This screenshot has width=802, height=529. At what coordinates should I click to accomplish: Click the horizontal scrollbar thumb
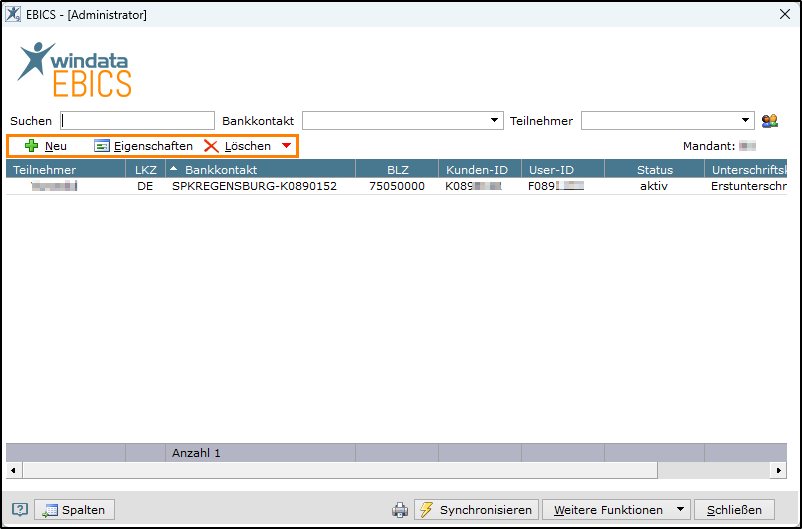(x=340, y=470)
